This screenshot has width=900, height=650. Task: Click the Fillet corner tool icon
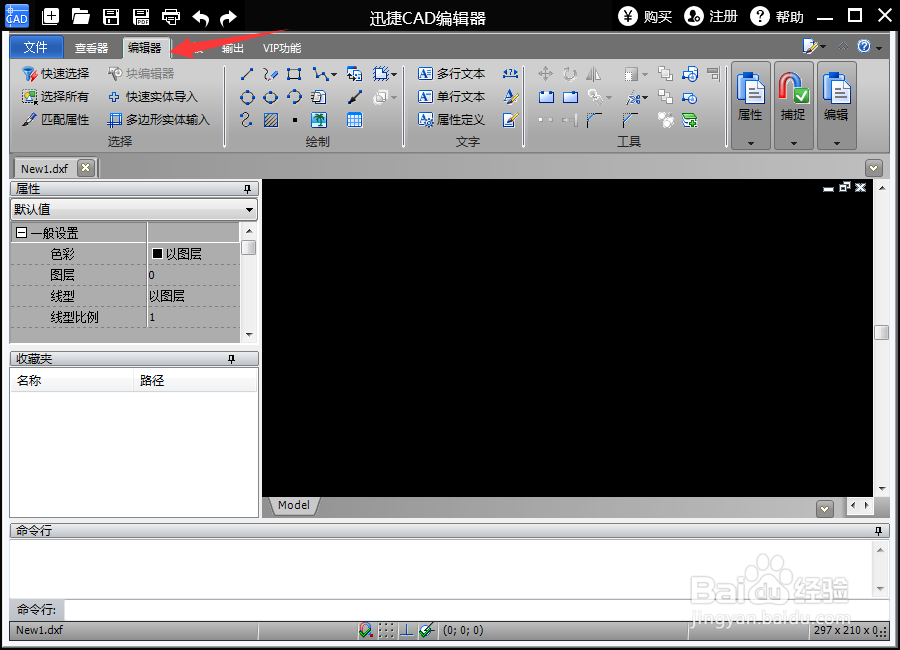click(x=594, y=119)
